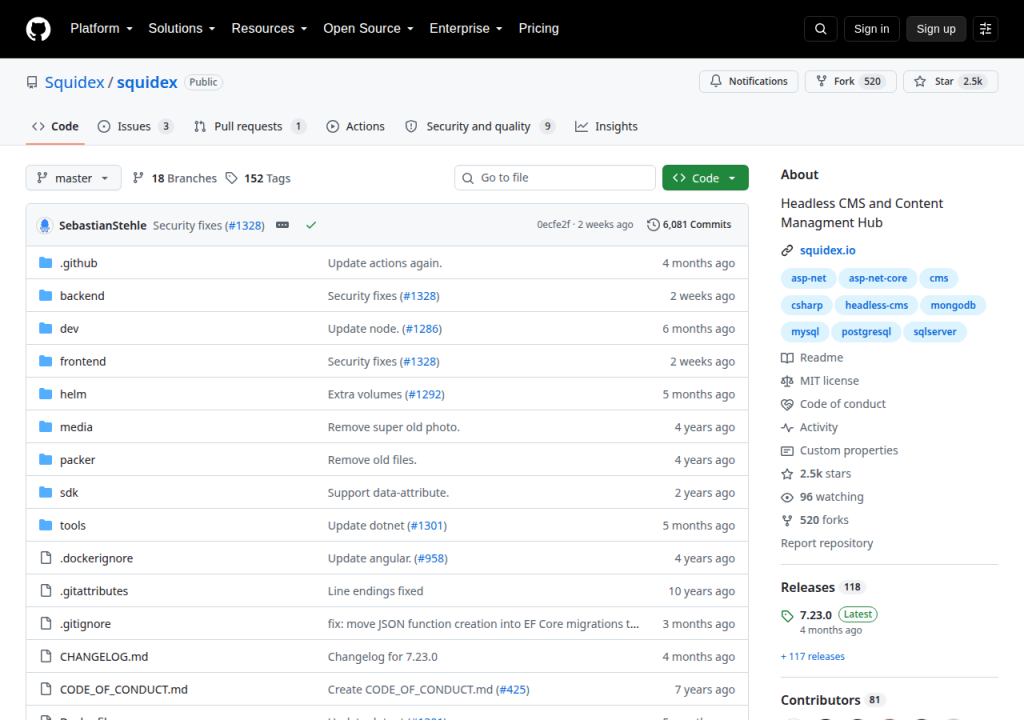This screenshot has height=720, width=1024.
Task: Open the .dockerignore file
Action: (x=96, y=558)
